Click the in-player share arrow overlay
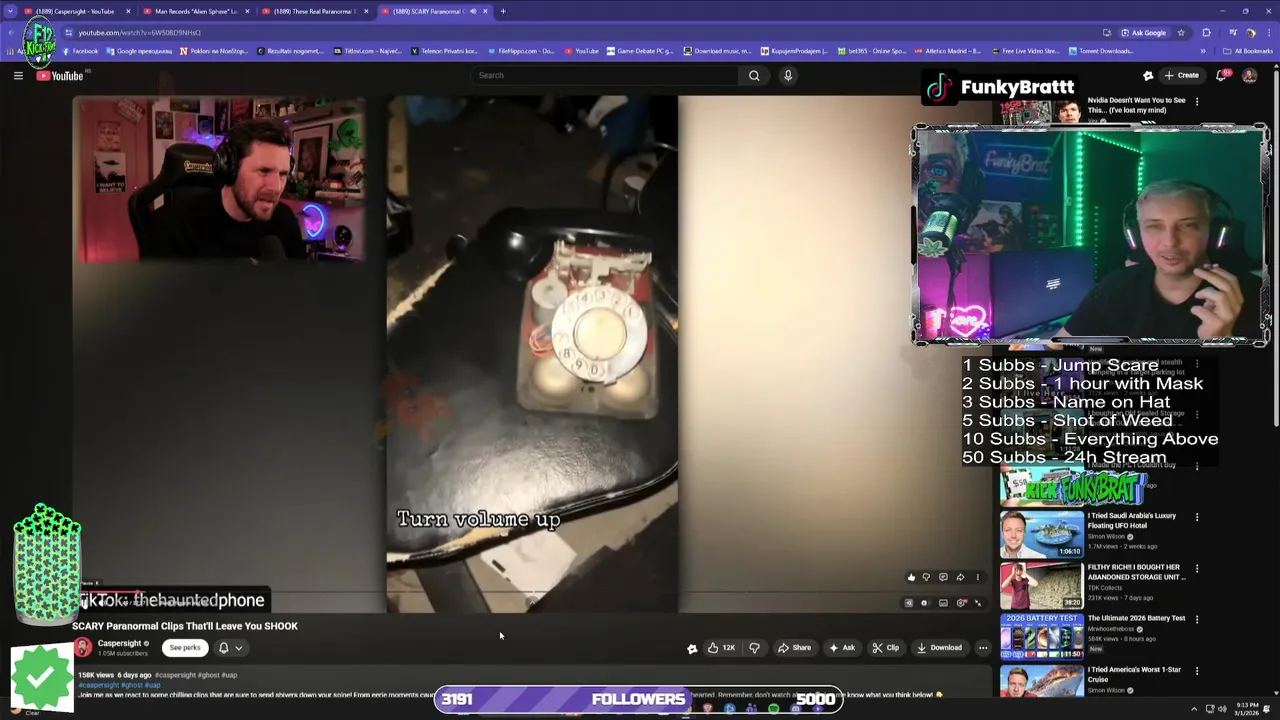1280x720 pixels. [x=960, y=577]
